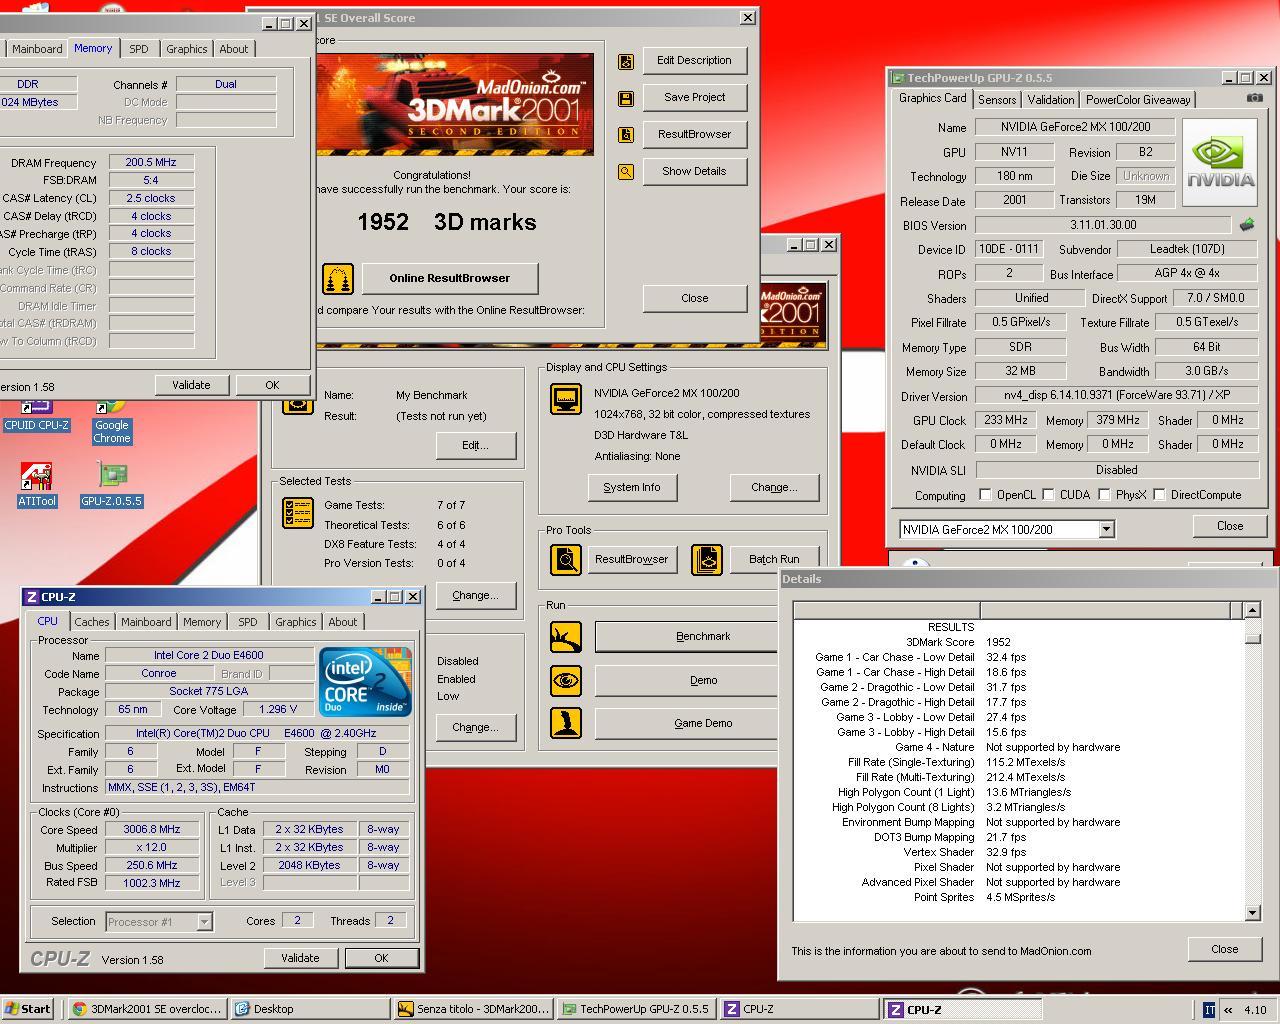Image resolution: width=1280 pixels, height=1024 pixels.
Task: Click the GPU-Z camera screenshot icon
Action: click(1254, 98)
